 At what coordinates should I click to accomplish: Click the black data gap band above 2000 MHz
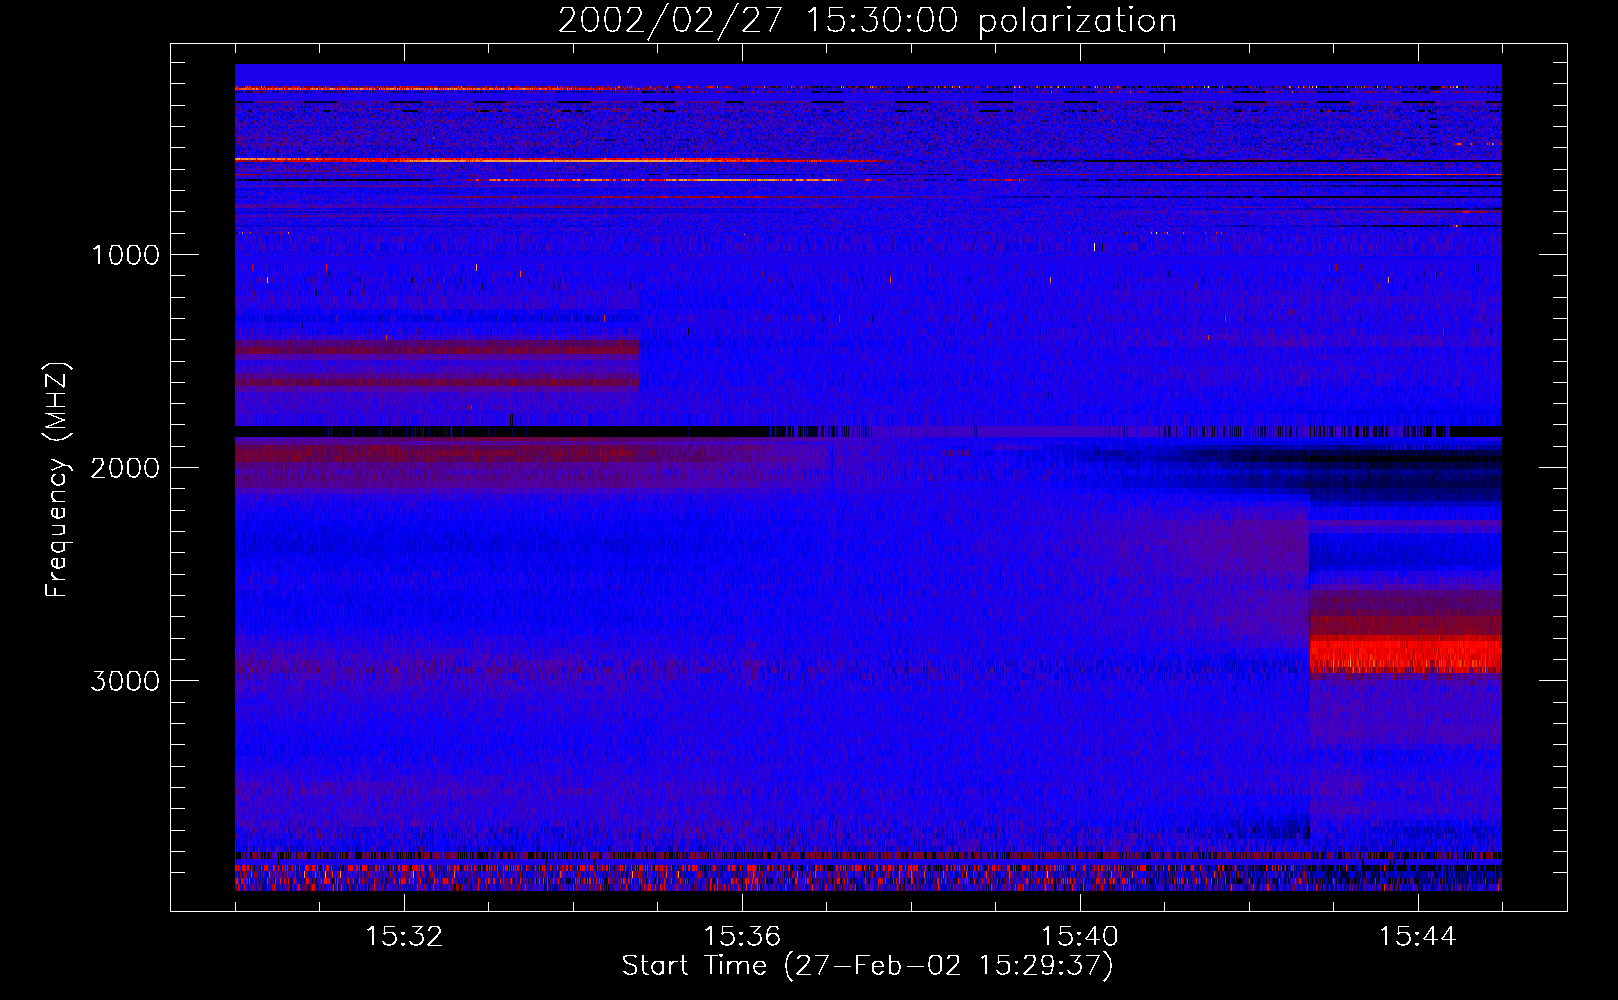[x=868, y=431]
